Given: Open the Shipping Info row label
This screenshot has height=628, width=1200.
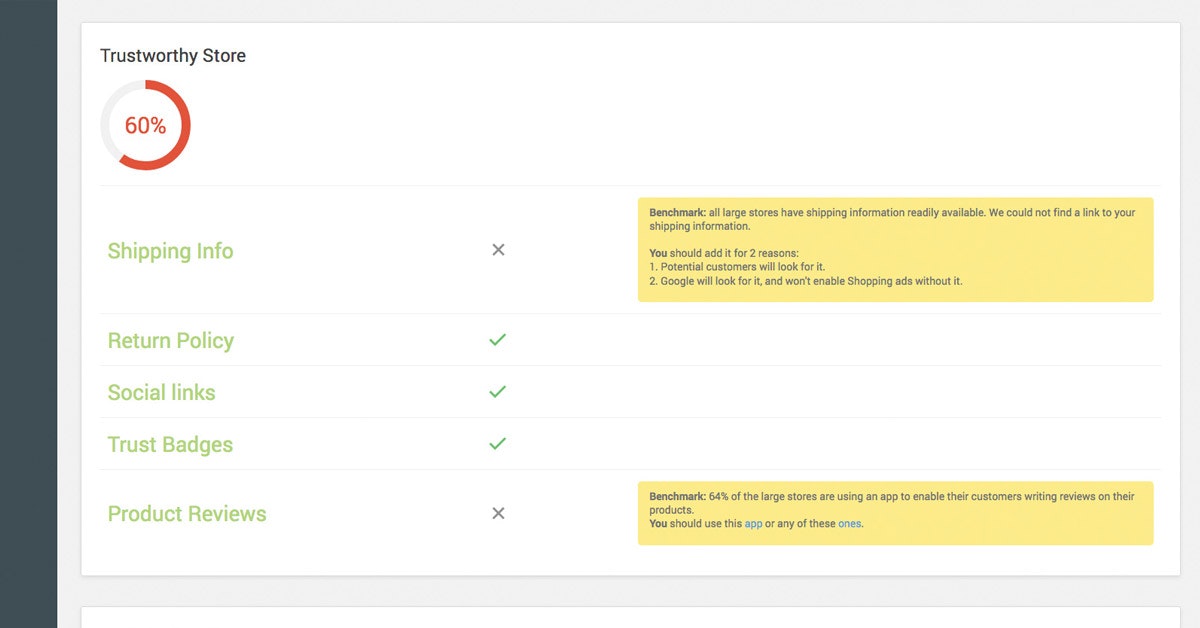Looking at the screenshot, I should pyautogui.click(x=170, y=251).
